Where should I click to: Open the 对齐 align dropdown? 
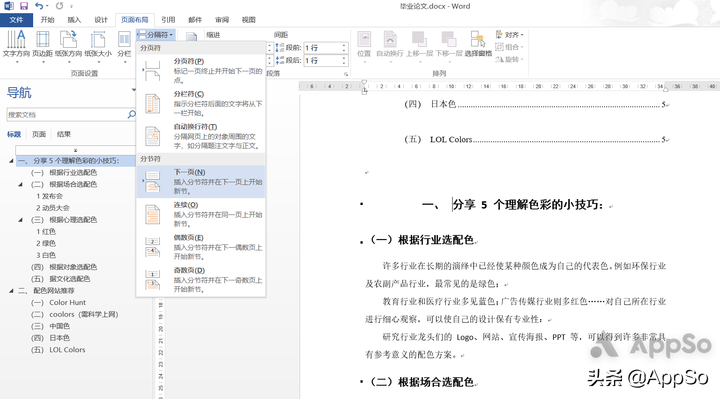point(509,34)
